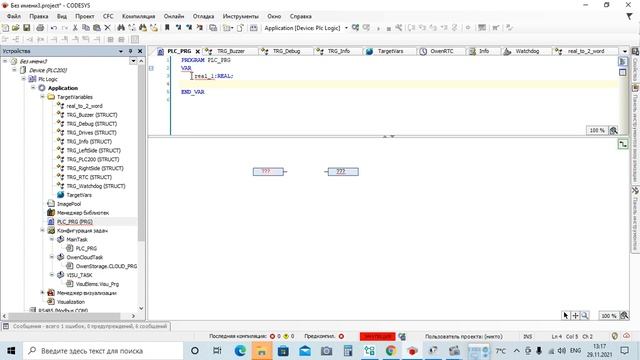Collapse the VISU_TASK node
Image resolution: width=640 pixels, height=360 pixels.
52,275
